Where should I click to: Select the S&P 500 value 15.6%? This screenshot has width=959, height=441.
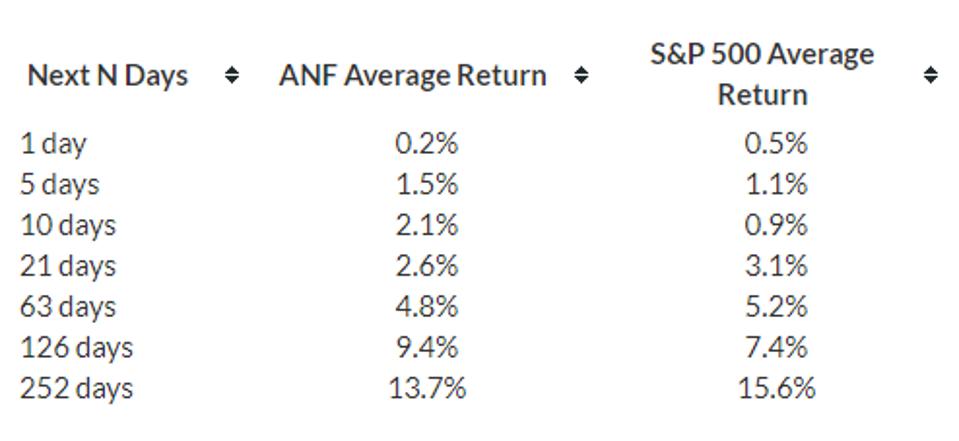pos(776,389)
